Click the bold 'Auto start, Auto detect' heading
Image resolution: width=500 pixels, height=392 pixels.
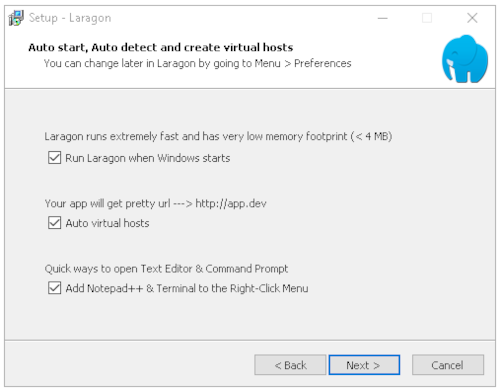pyautogui.click(x=161, y=47)
